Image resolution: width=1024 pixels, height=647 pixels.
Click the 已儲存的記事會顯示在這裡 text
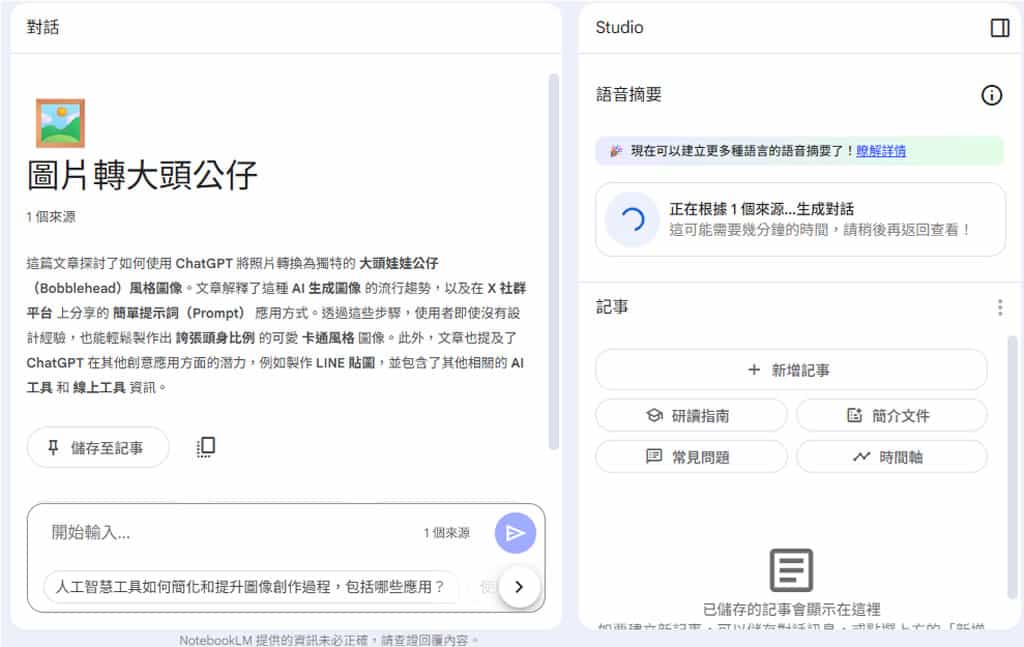(x=791, y=610)
